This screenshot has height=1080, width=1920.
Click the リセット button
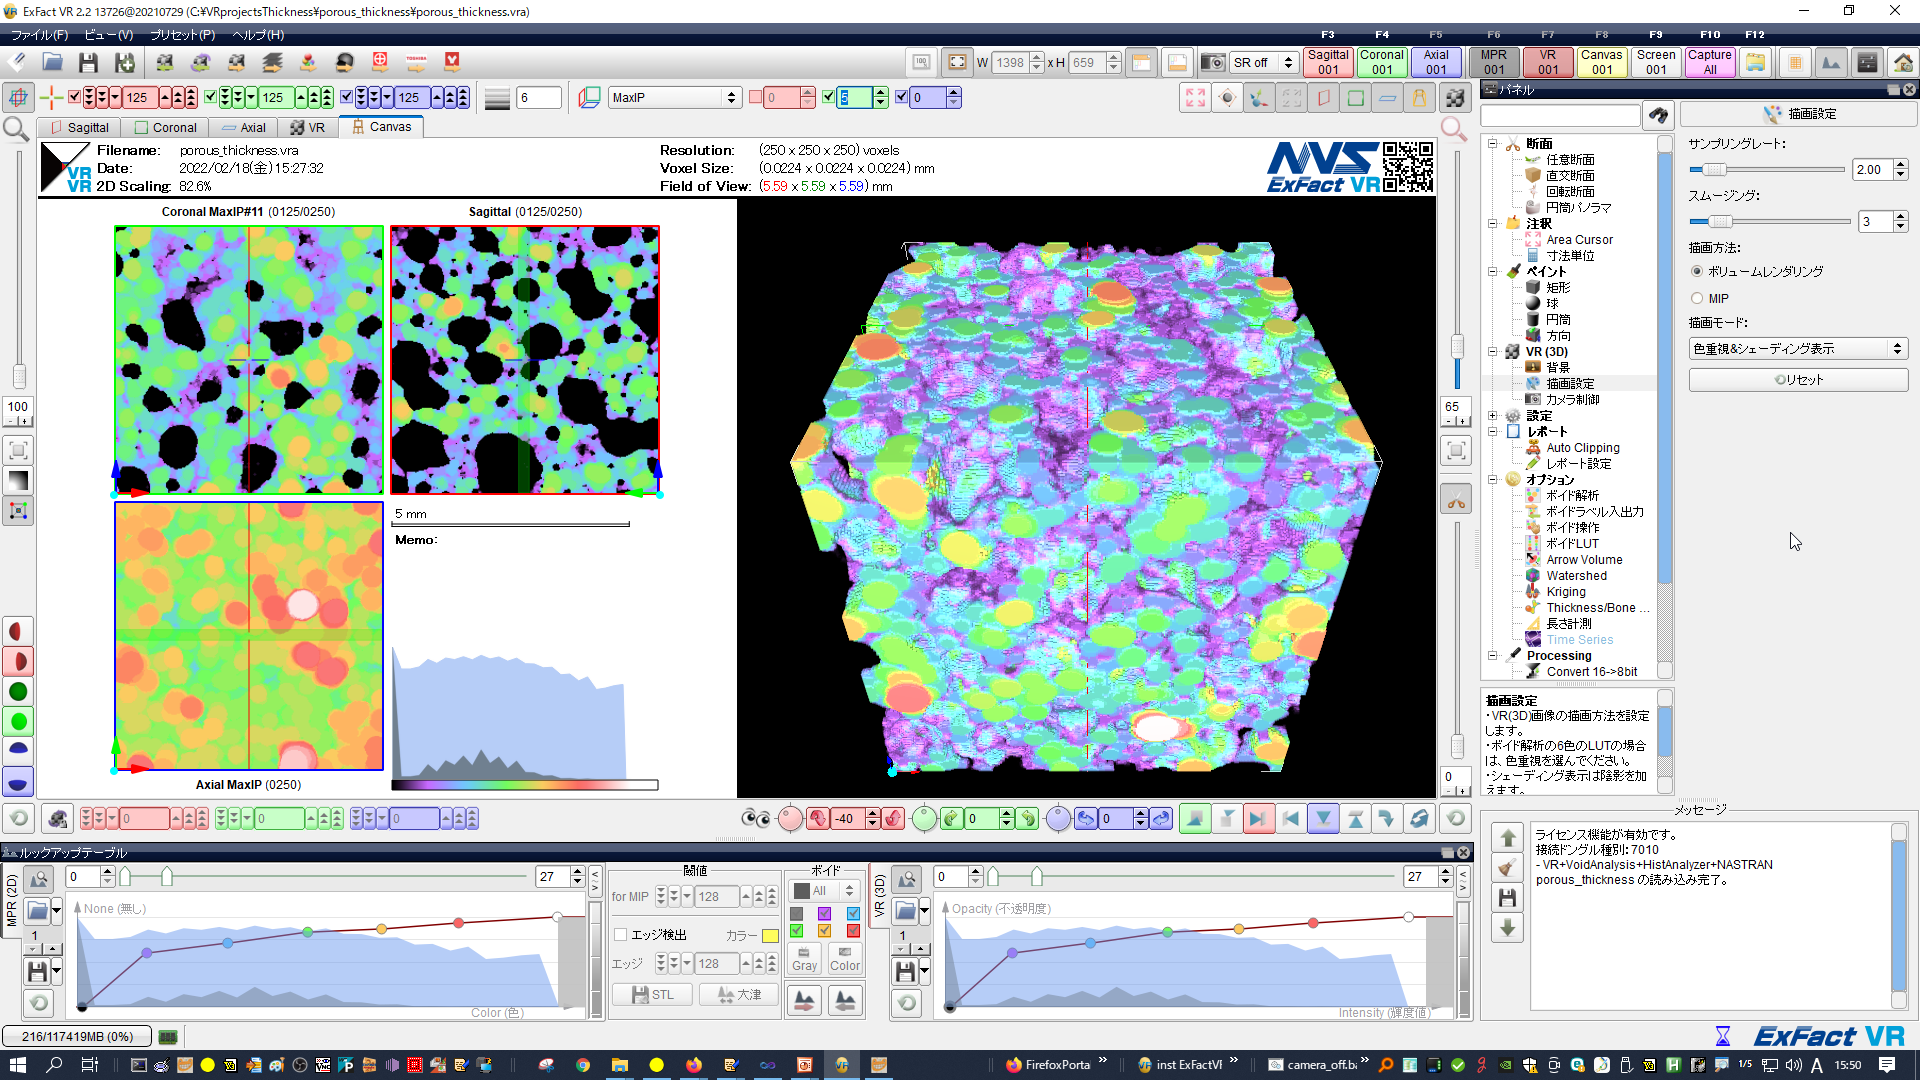tap(1797, 380)
